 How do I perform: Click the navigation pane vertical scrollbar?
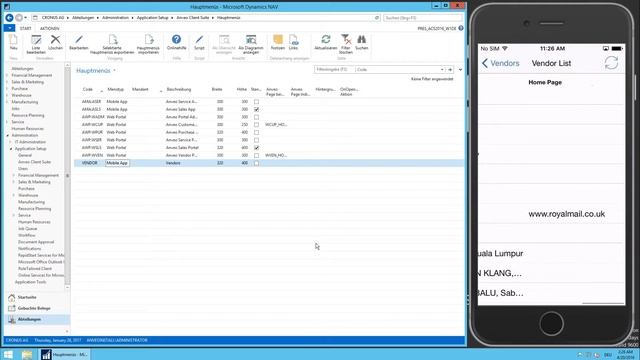click(67, 176)
